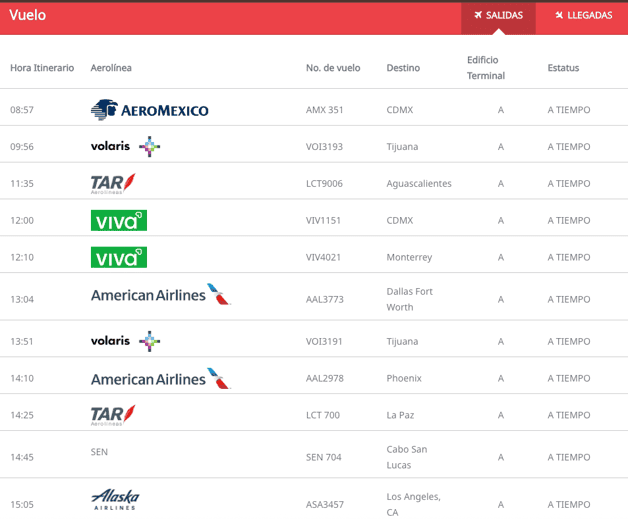Click the Destino column header

coord(403,68)
